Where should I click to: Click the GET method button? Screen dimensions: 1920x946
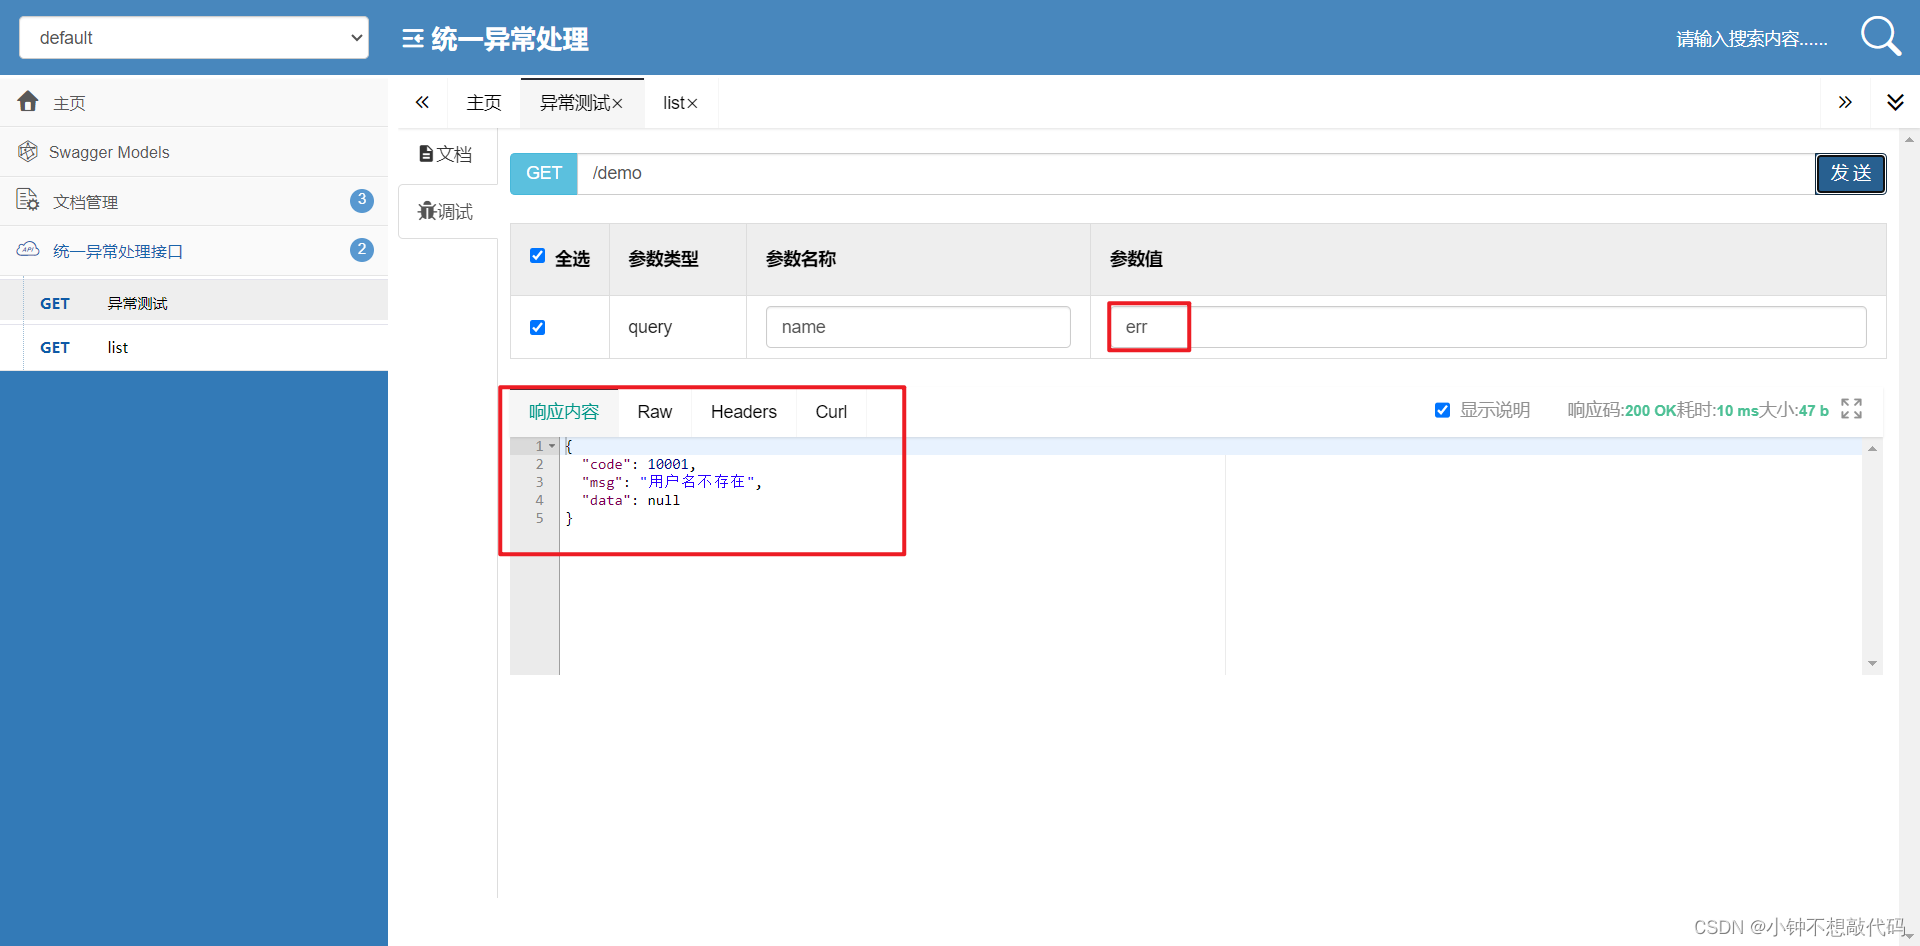tap(544, 173)
